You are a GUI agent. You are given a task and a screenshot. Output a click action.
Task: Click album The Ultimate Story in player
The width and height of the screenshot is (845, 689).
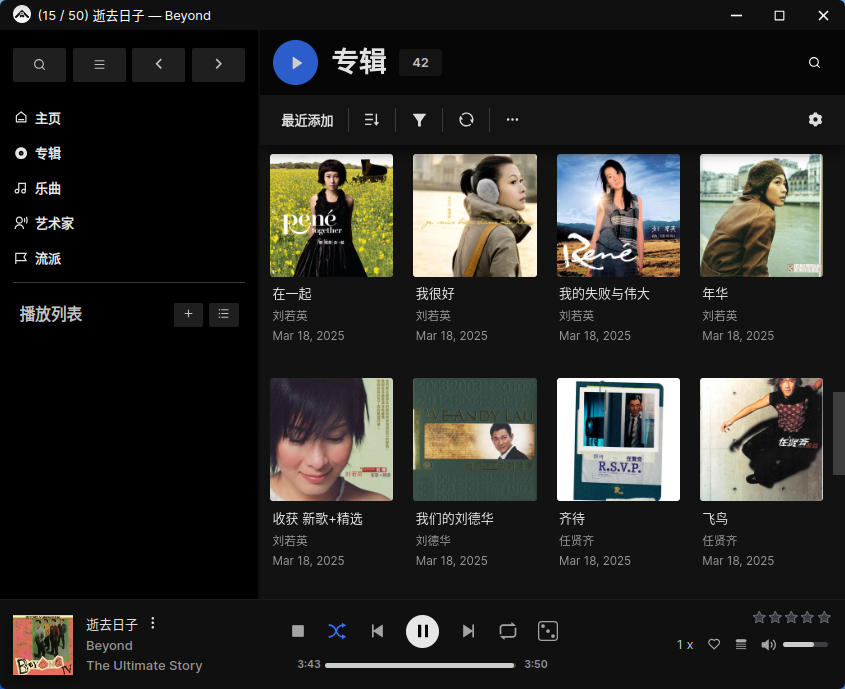[144, 666]
